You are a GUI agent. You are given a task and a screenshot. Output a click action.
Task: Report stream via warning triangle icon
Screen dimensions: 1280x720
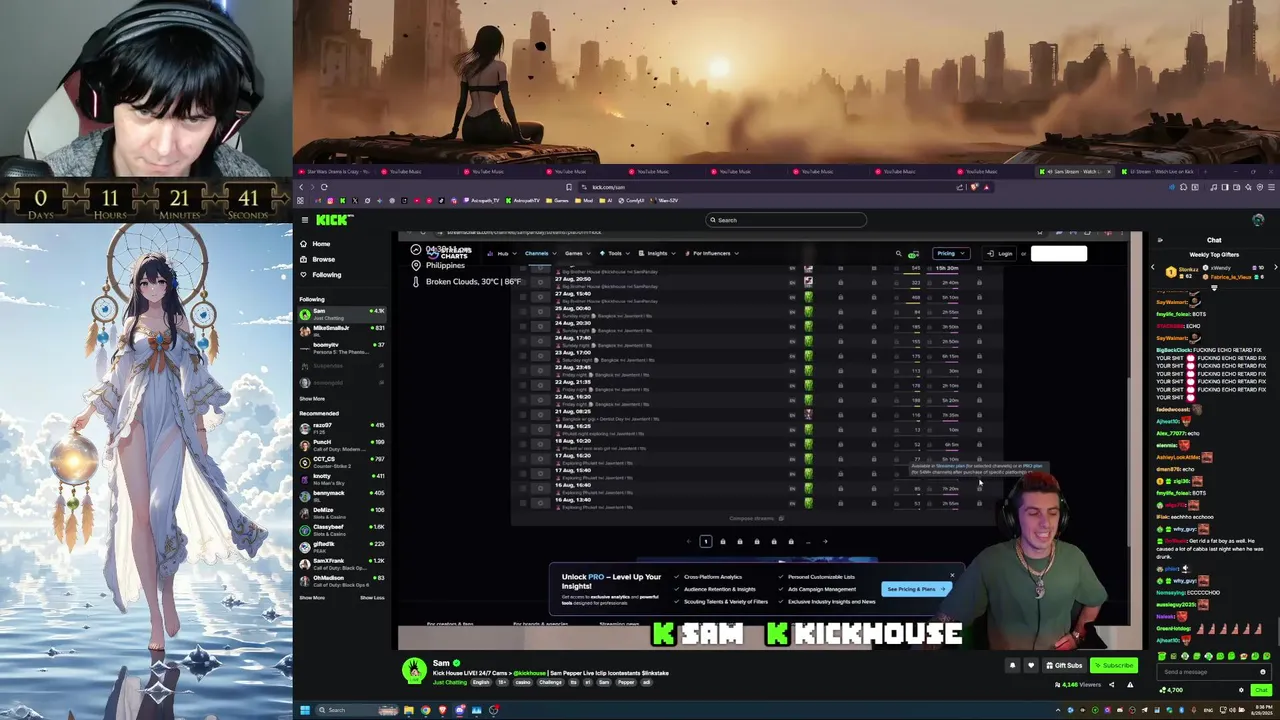[1130, 685]
